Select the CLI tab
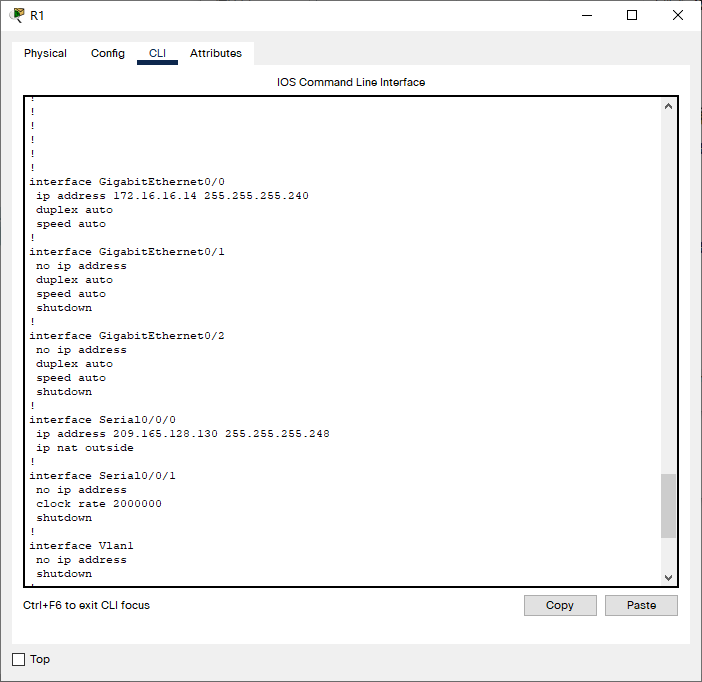 (x=157, y=53)
